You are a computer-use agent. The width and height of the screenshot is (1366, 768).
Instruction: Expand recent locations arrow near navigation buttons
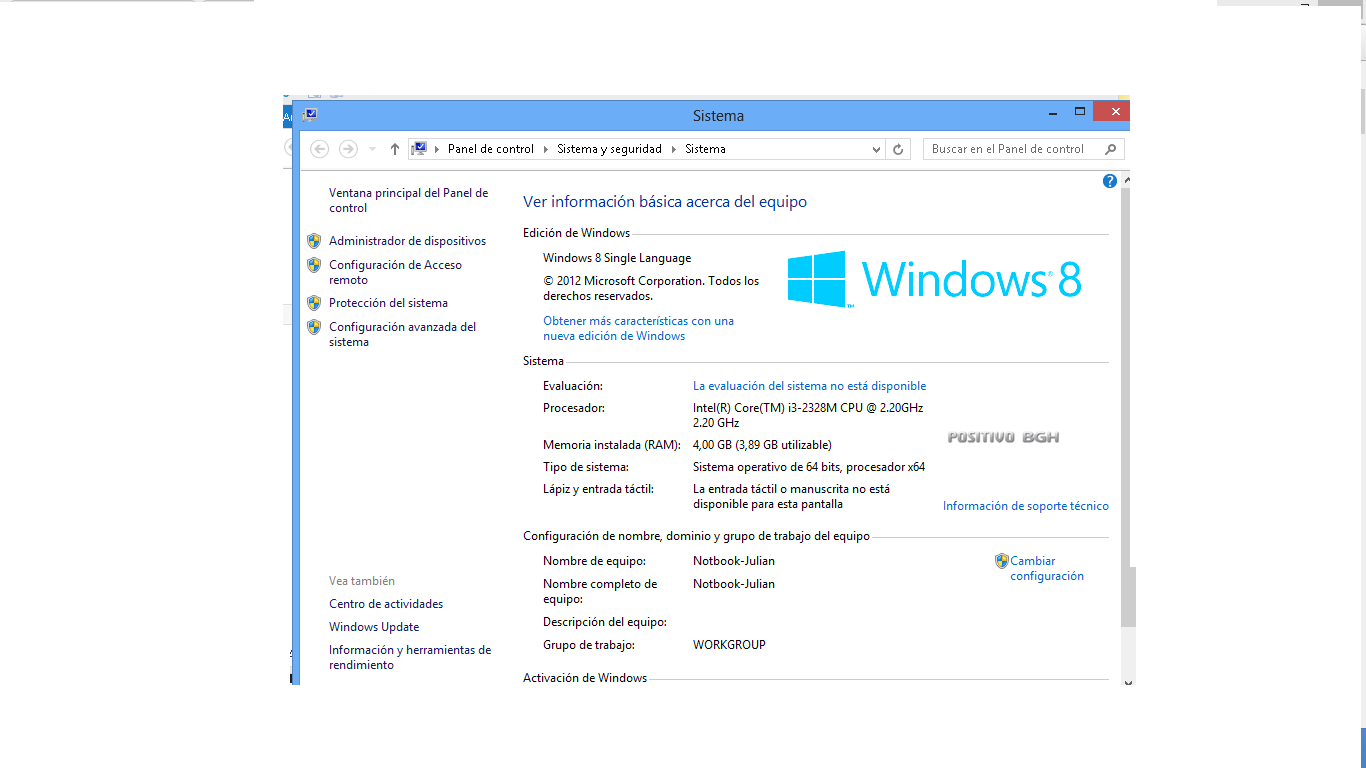pos(372,149)
